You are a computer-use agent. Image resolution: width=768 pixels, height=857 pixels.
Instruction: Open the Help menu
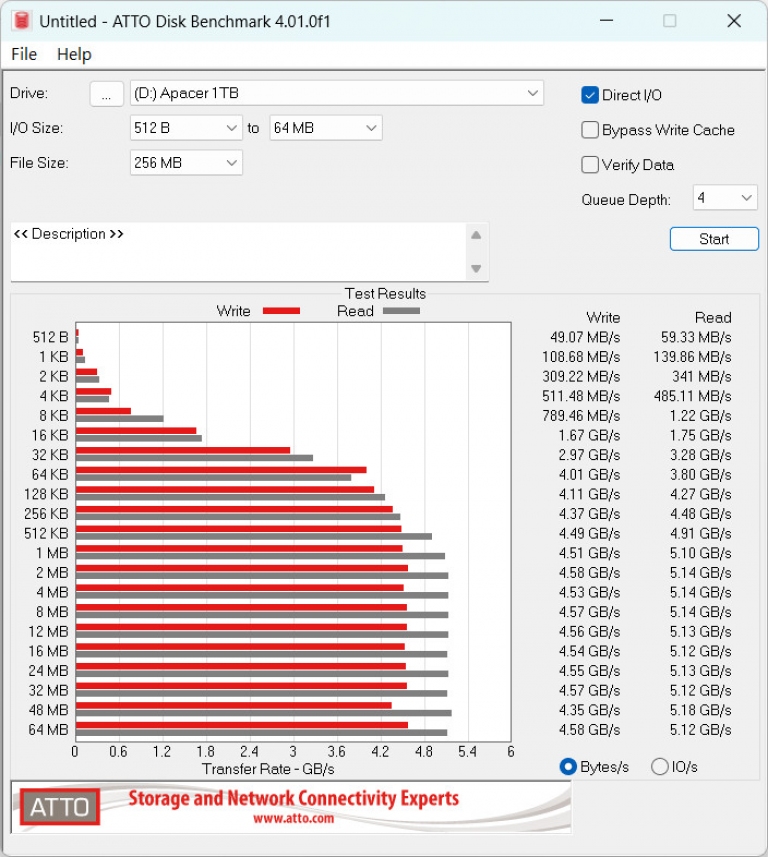point(74,54)
